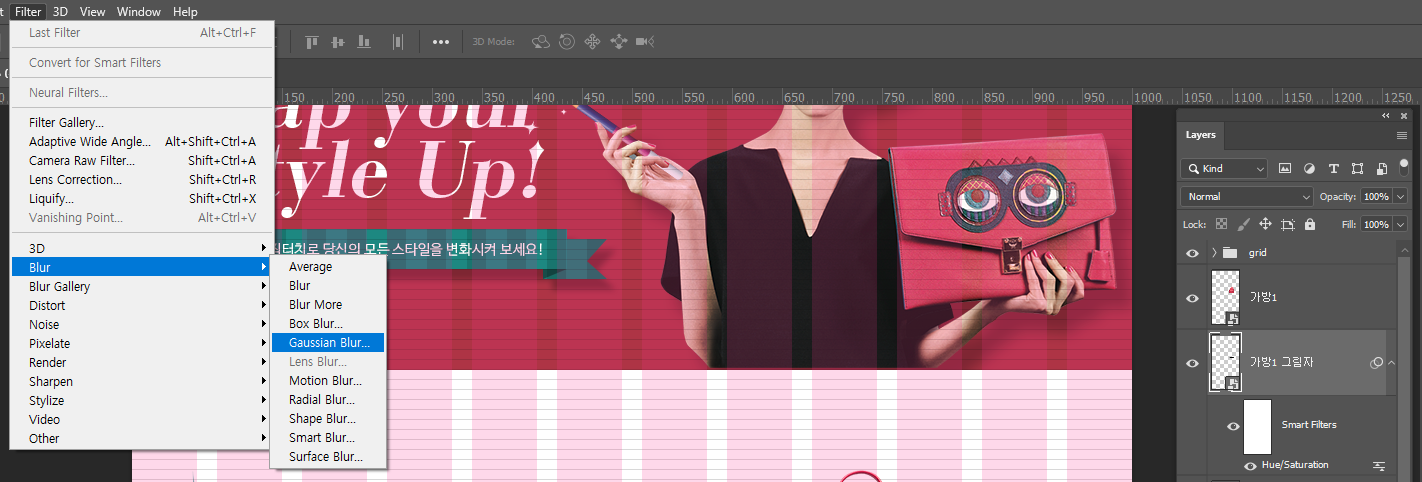This screenshot has height=482, width=1422.
Task: Open the three-dots more align options
Action: (440, 42)
